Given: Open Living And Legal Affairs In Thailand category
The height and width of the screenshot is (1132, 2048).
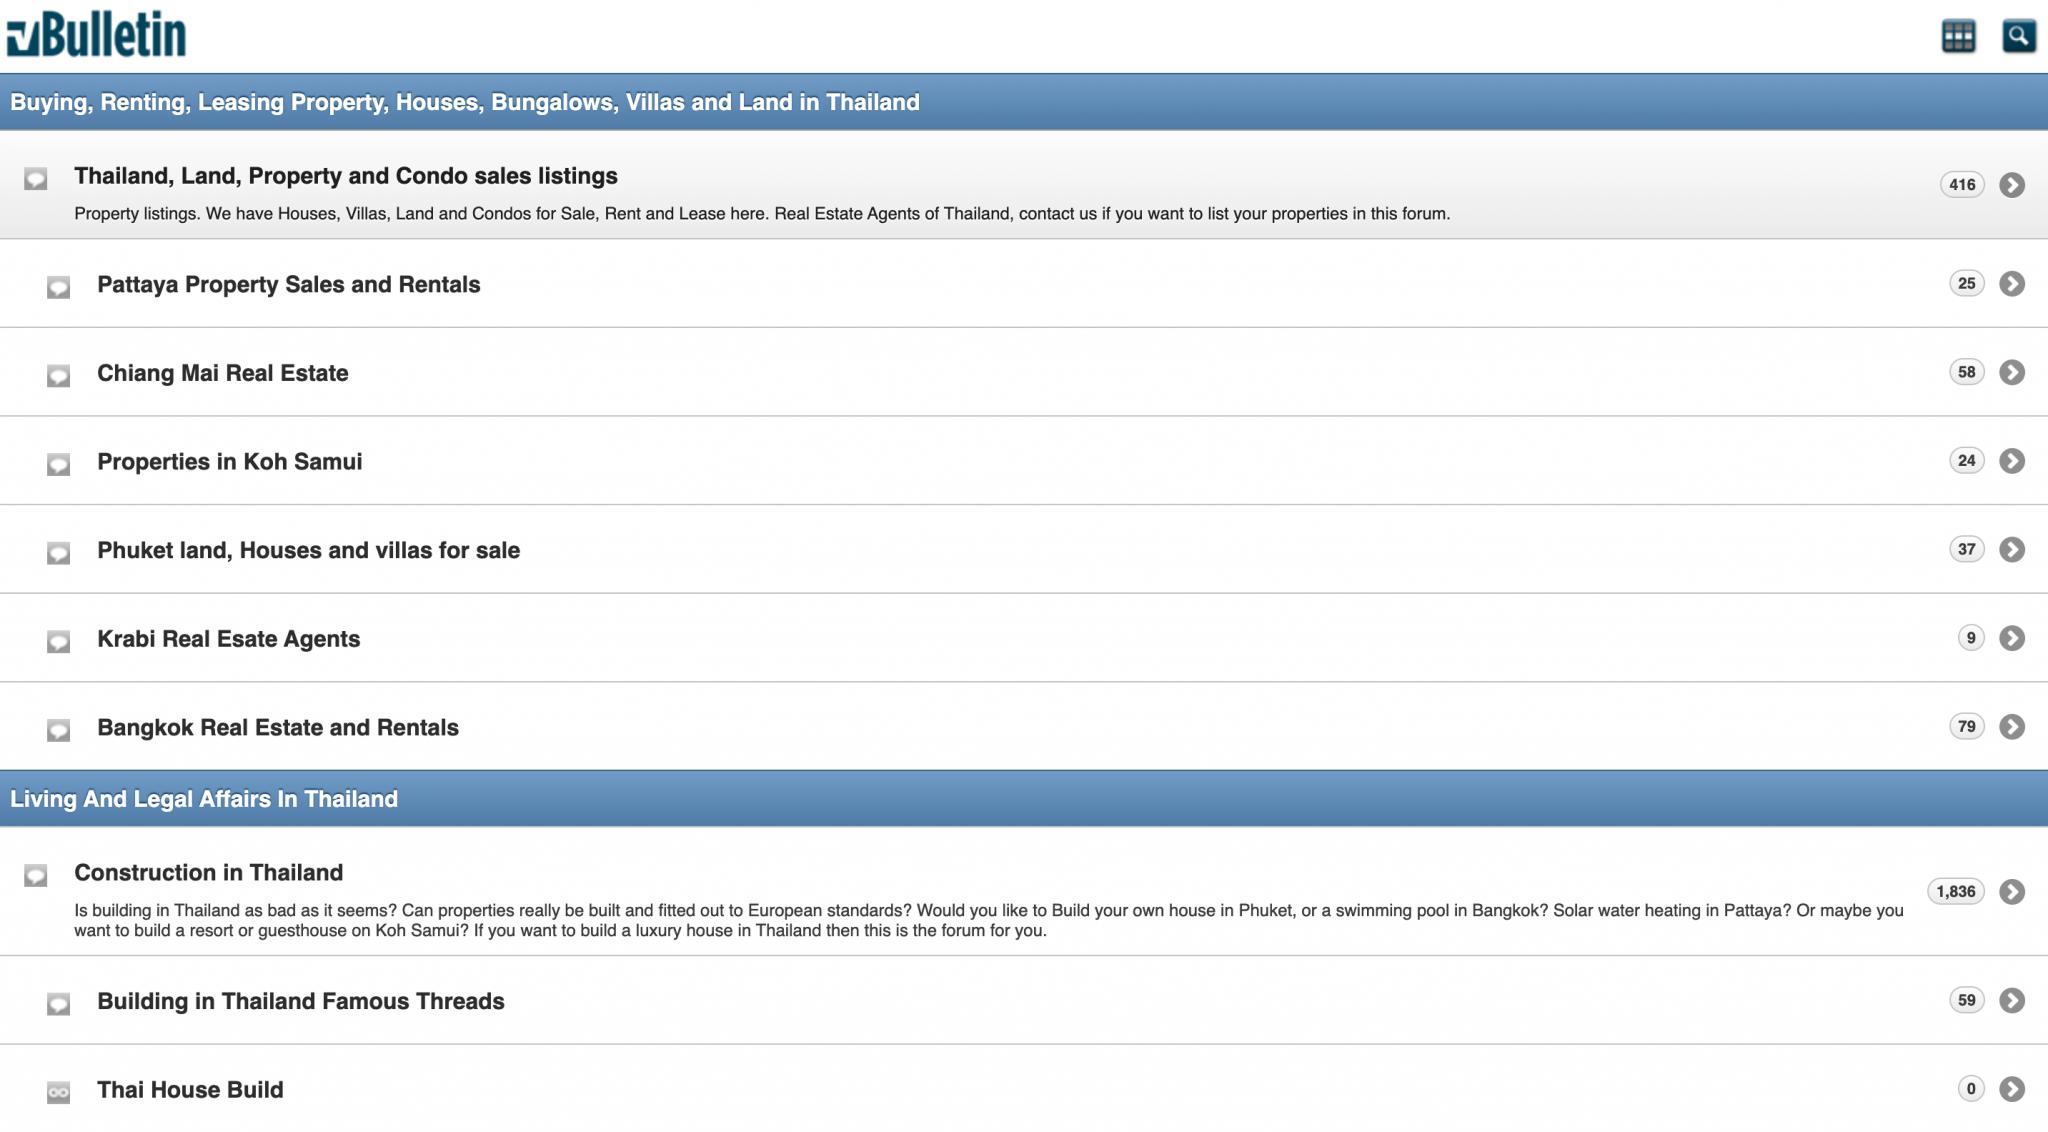Looking at the screenshot, I should click(x=204, y=797).
